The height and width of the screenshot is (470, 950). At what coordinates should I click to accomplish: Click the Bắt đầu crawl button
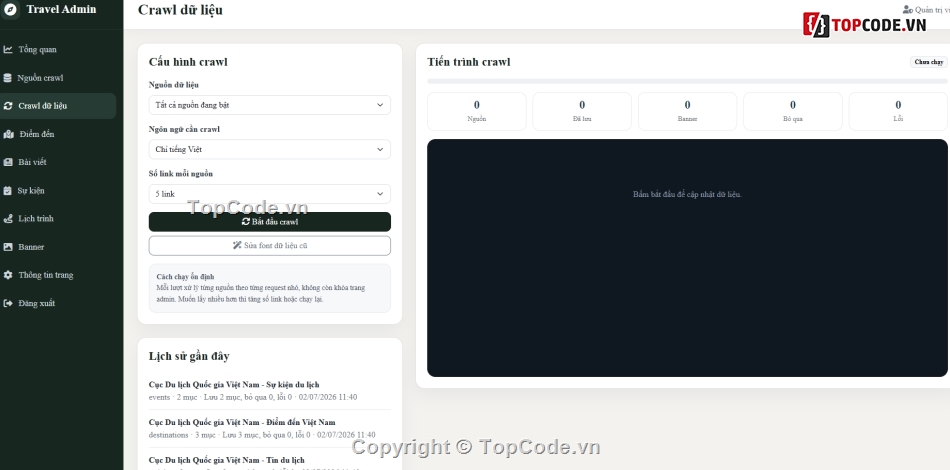point(270,222)
